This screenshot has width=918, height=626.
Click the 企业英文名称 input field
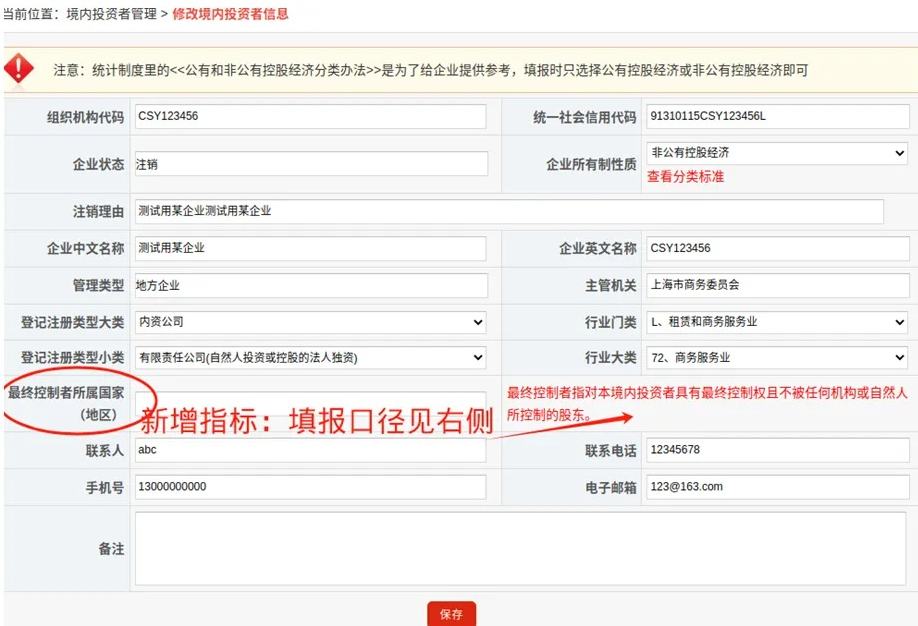[x=776, y=248]
